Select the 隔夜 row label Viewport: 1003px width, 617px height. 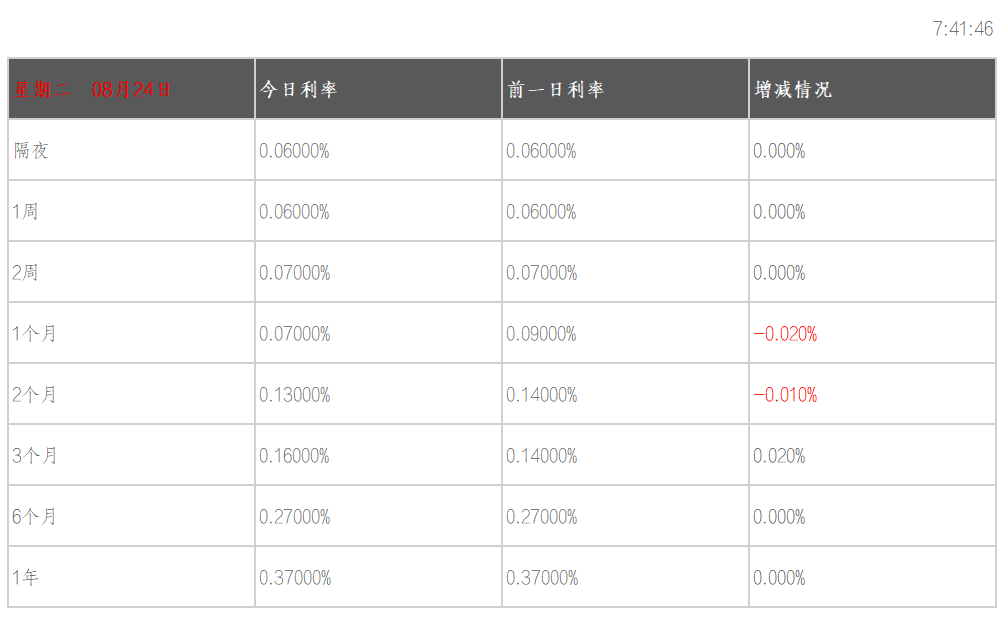[31, 151]
